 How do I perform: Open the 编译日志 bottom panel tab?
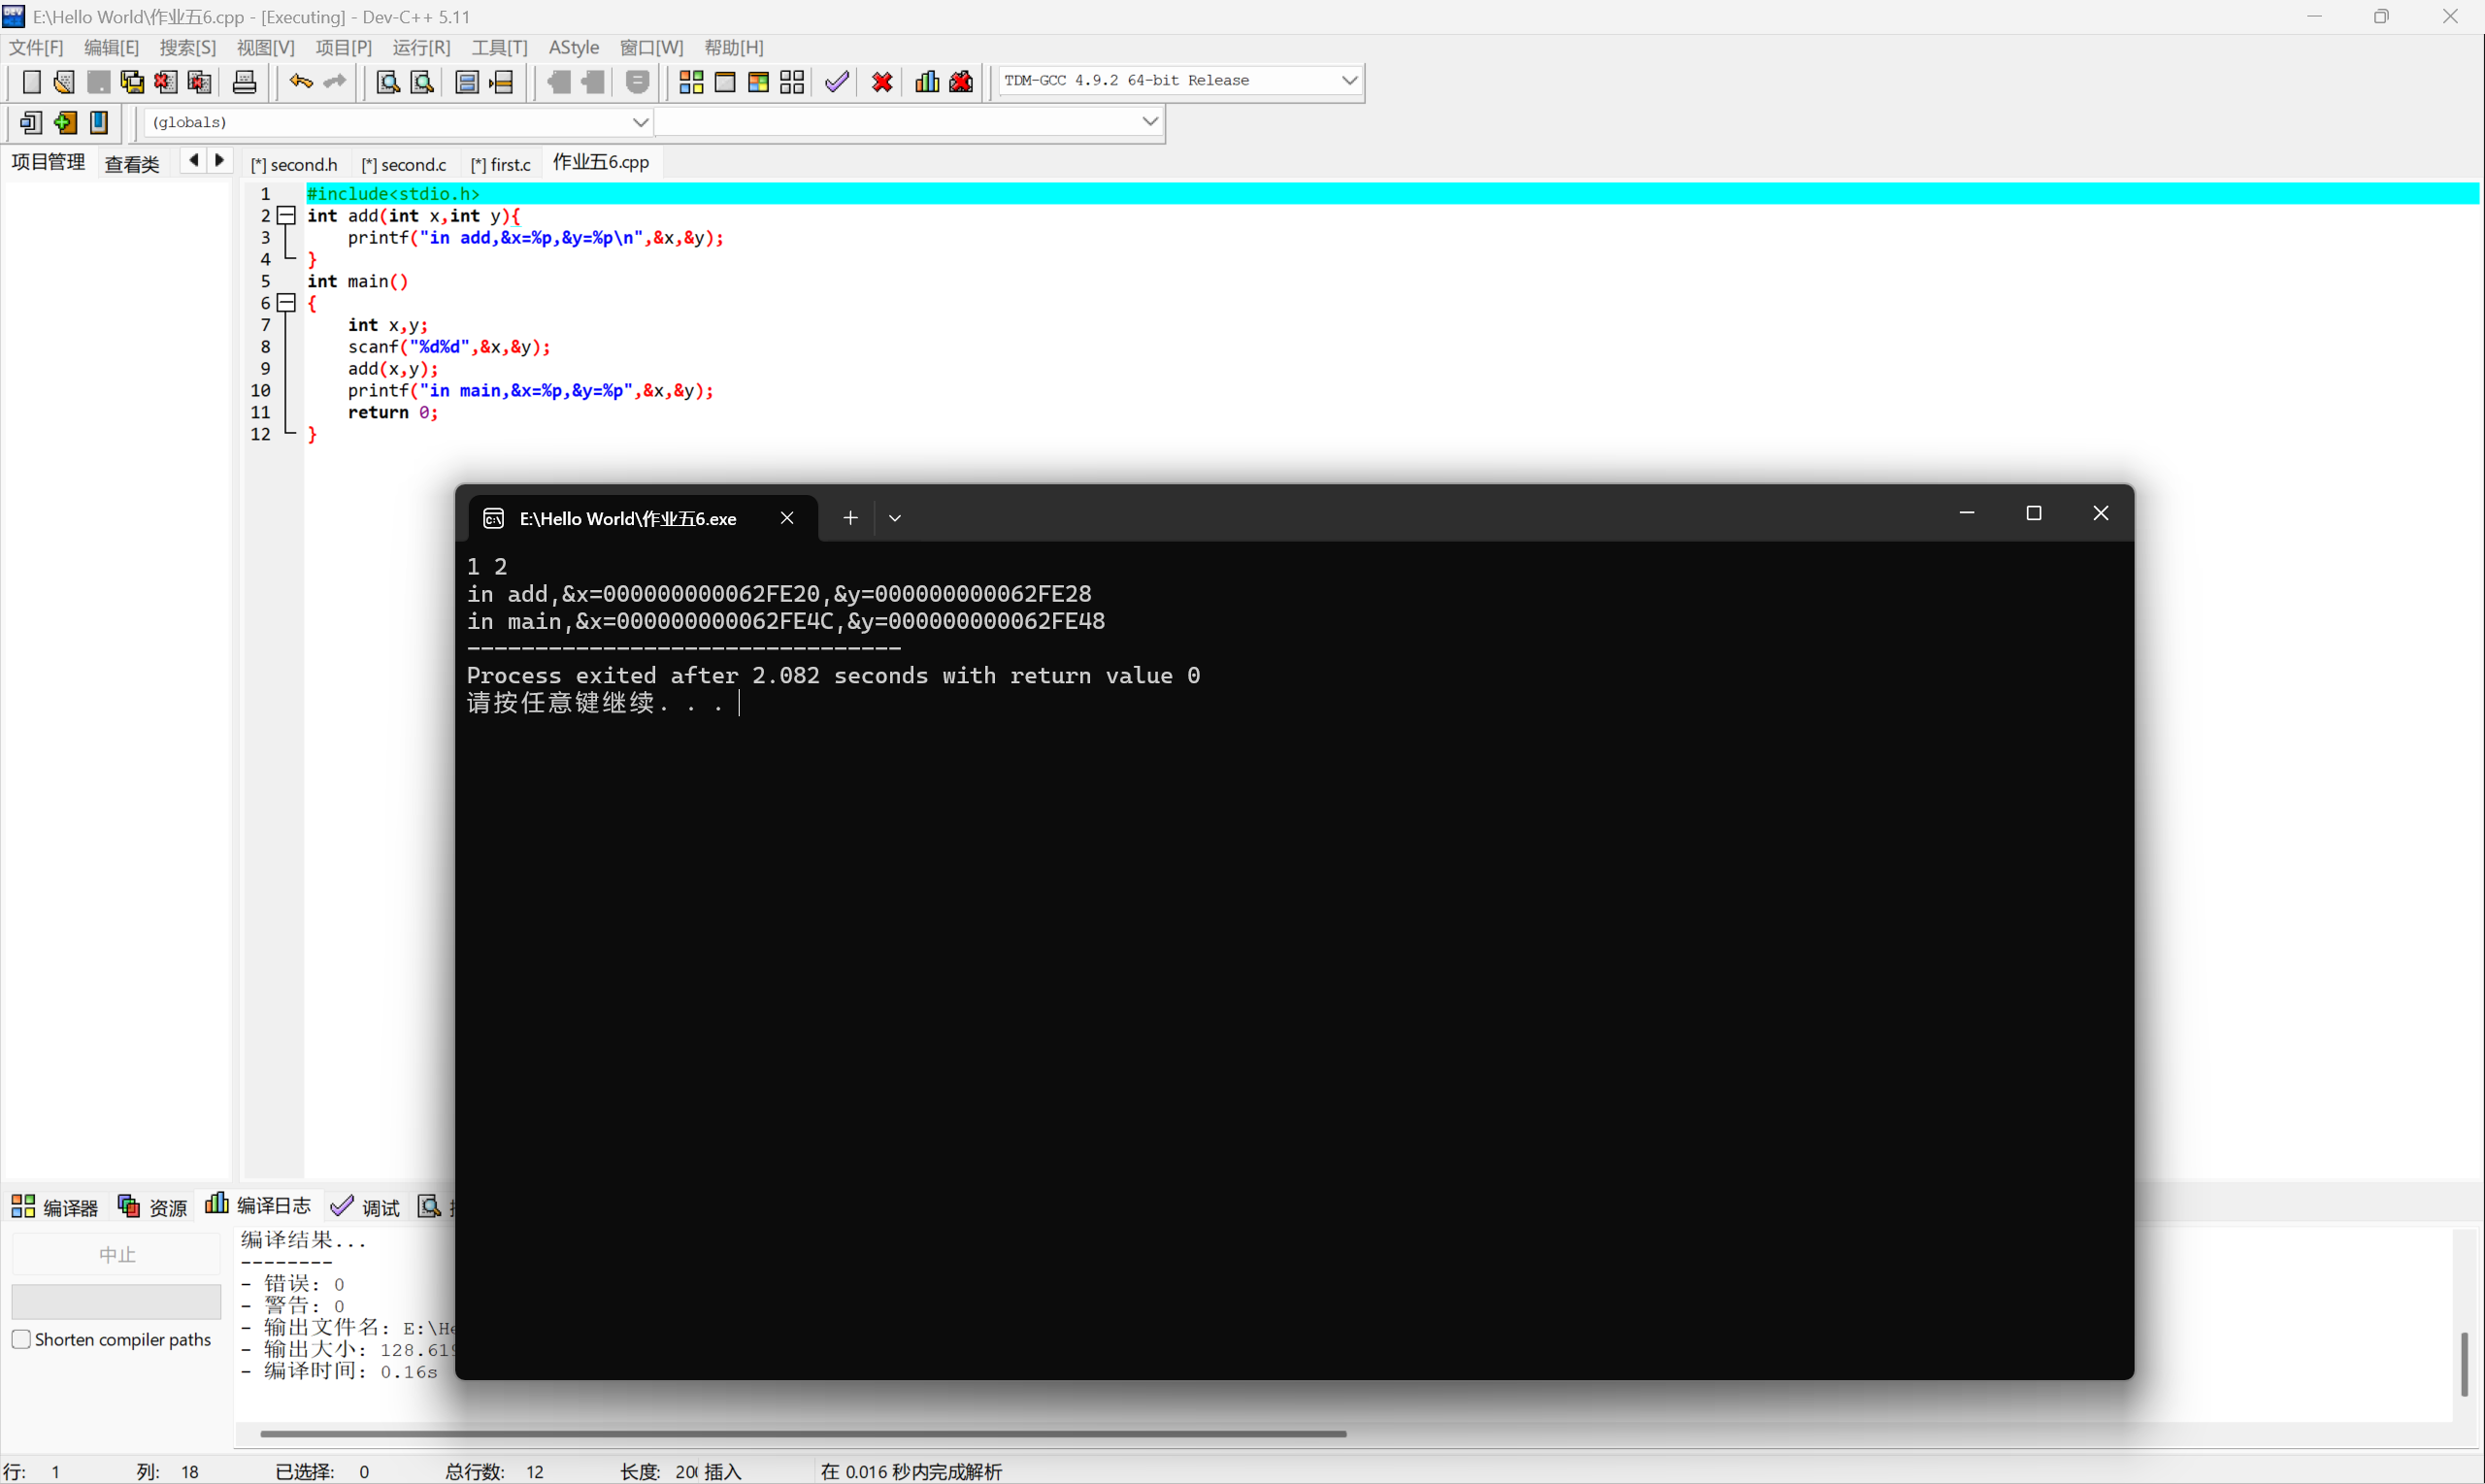pyautogui.click(x=259, y=1206)
